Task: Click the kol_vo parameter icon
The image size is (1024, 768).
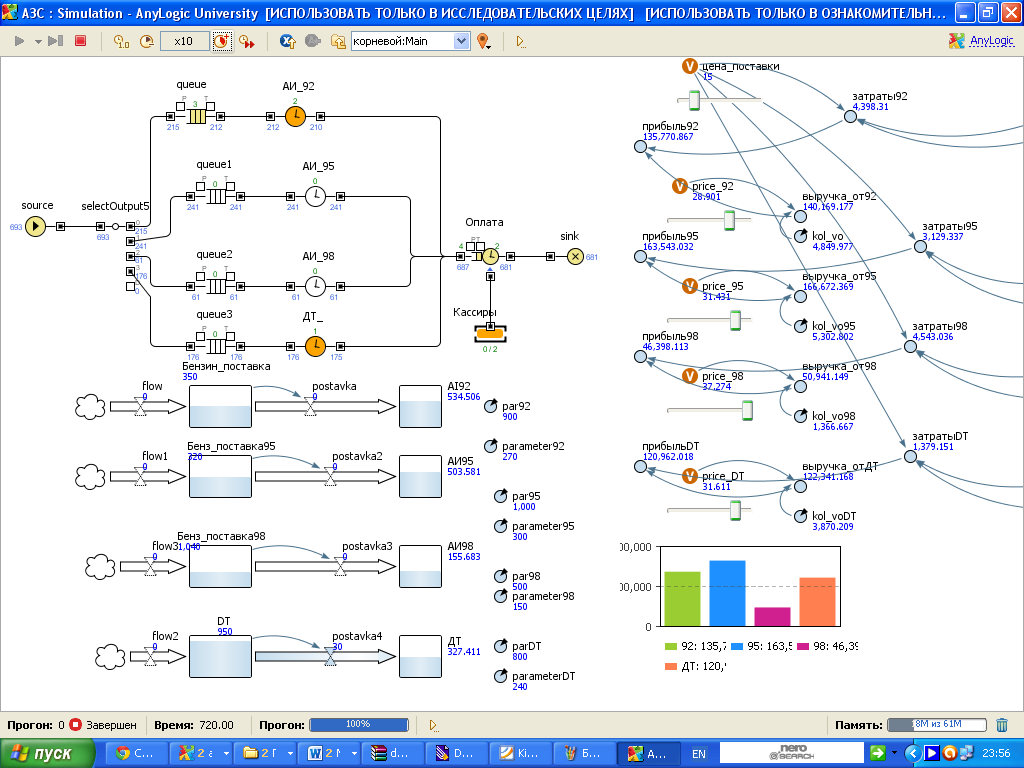Action: point(801,236)
